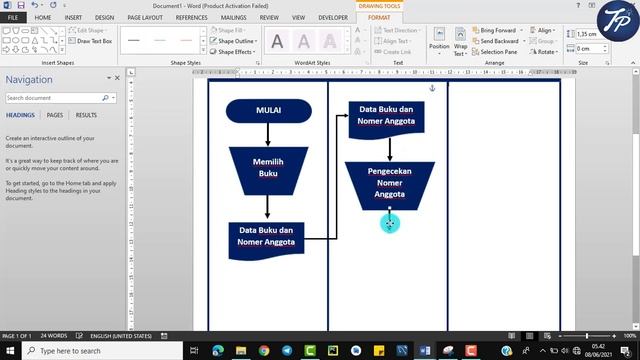Choose the down arrow block shape
This screenshot has width=640, height=360.
click(x=16, y=49)
